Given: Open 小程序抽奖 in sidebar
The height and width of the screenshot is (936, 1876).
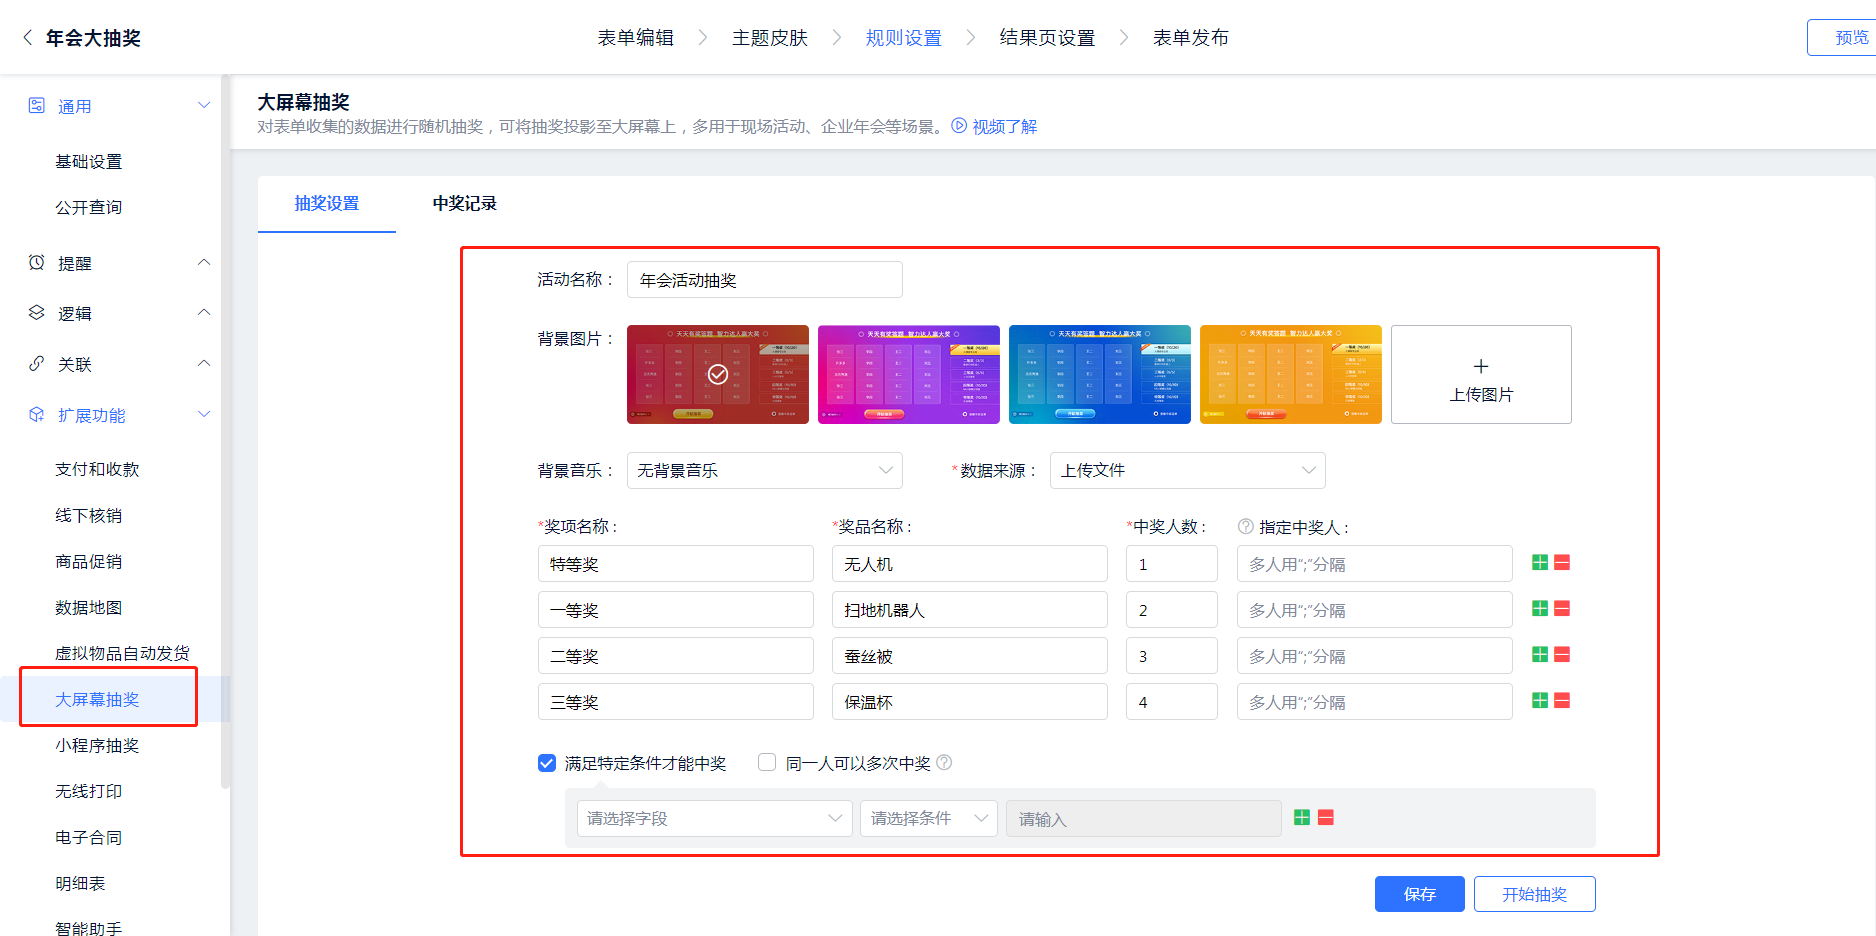Looking at the screenshot, I should tap(98, 745).
